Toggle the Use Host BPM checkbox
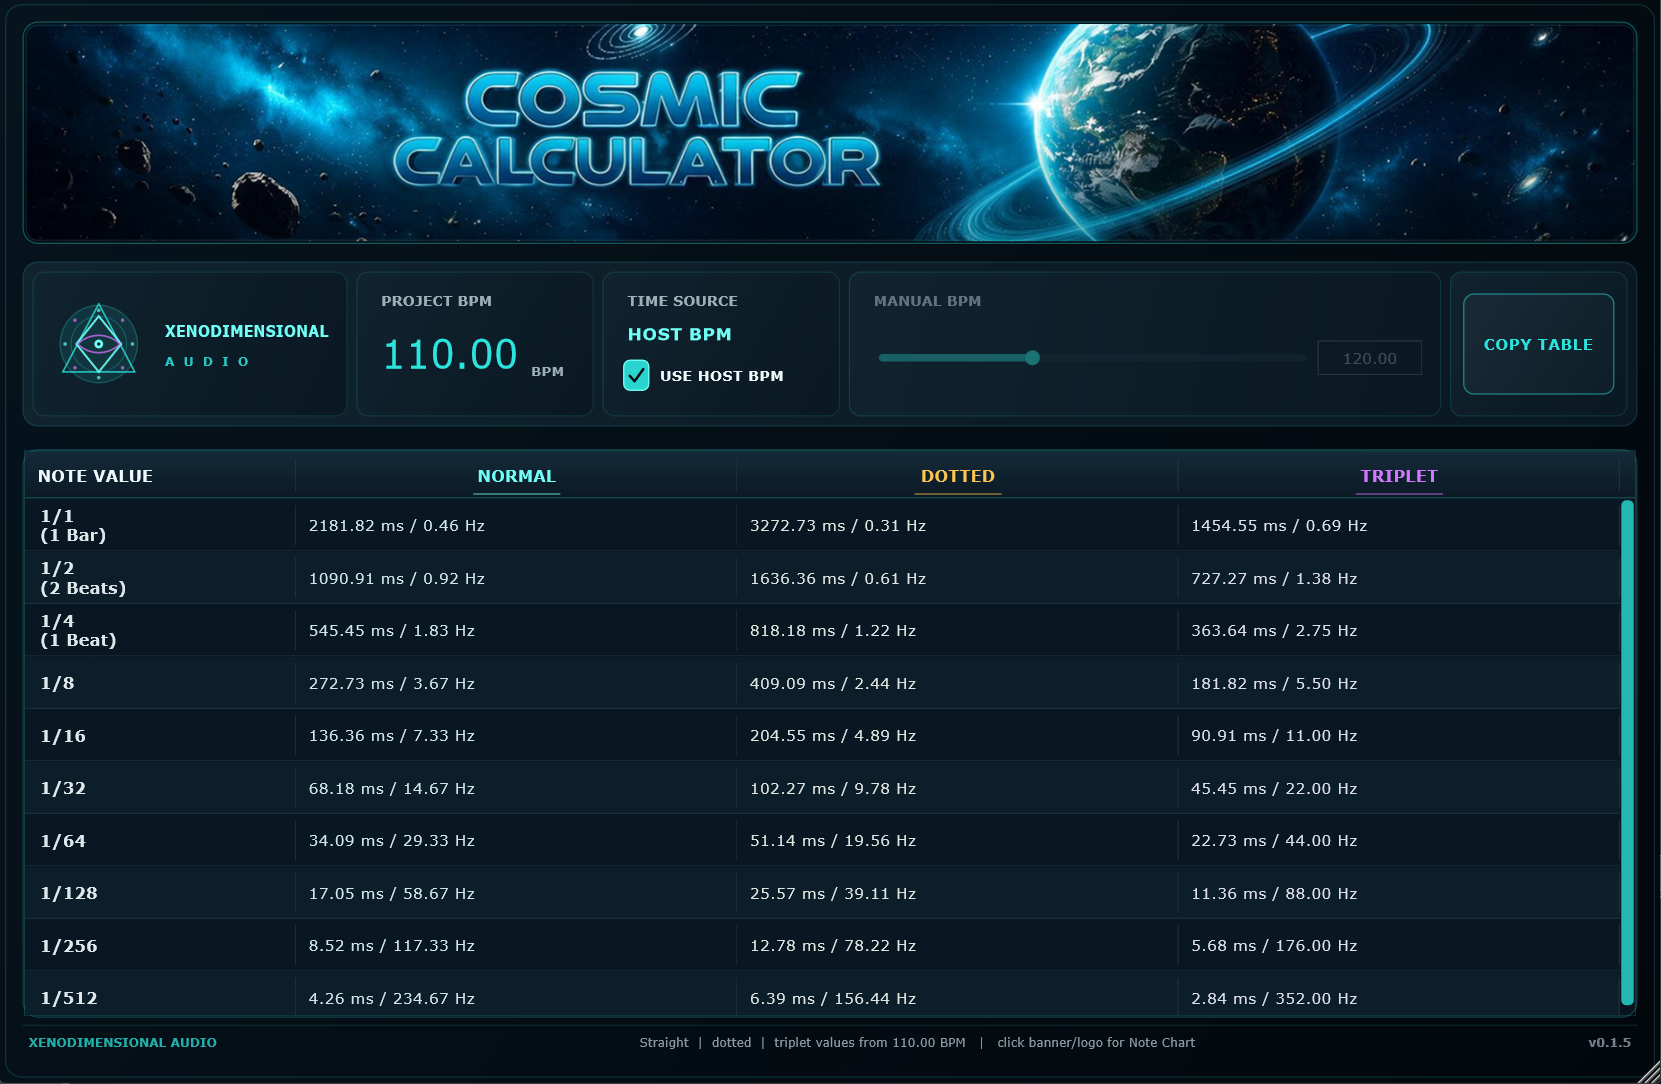This screenshot has height=1084, width=1661. pos(636,375)
